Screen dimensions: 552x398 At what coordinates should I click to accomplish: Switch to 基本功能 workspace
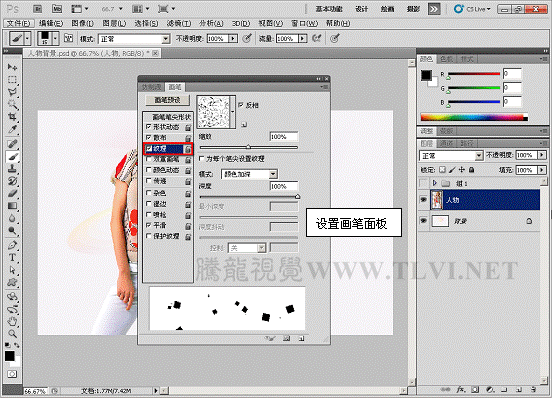pos(329,9)
